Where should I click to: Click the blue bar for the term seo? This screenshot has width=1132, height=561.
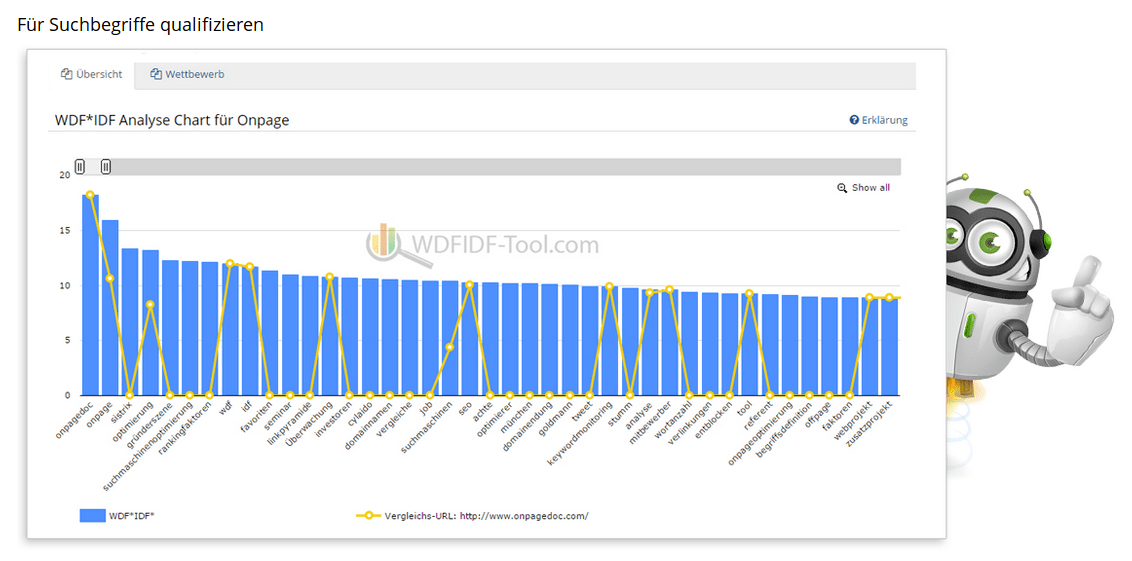coord(470,340)
